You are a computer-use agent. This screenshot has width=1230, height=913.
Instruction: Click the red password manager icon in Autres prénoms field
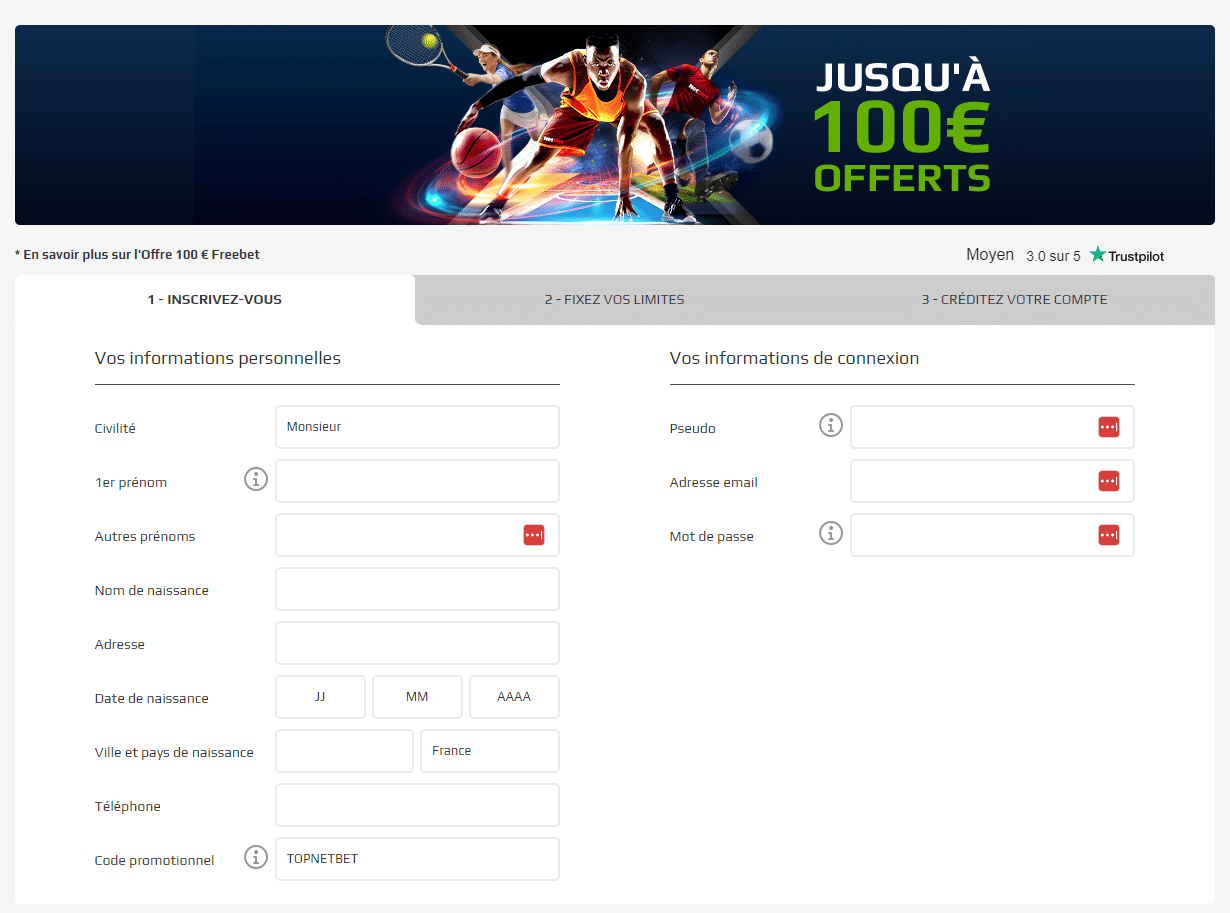coord(533,535)
